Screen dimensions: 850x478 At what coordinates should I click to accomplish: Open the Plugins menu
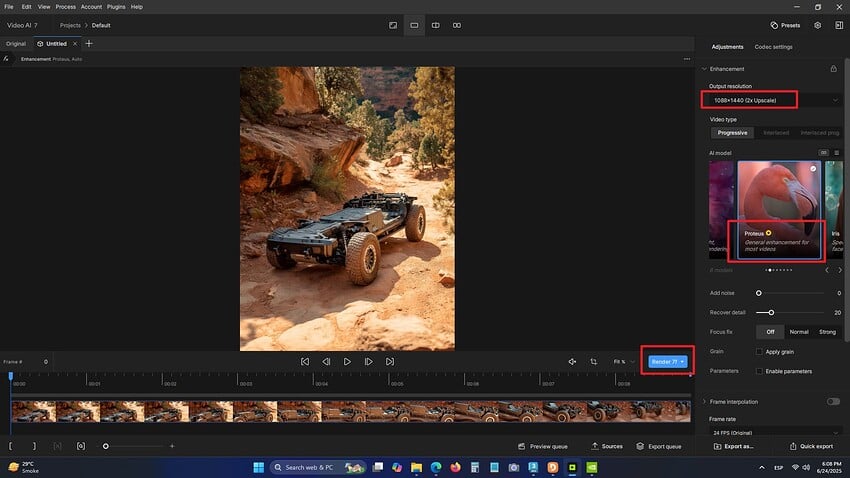tap(116, 7)
